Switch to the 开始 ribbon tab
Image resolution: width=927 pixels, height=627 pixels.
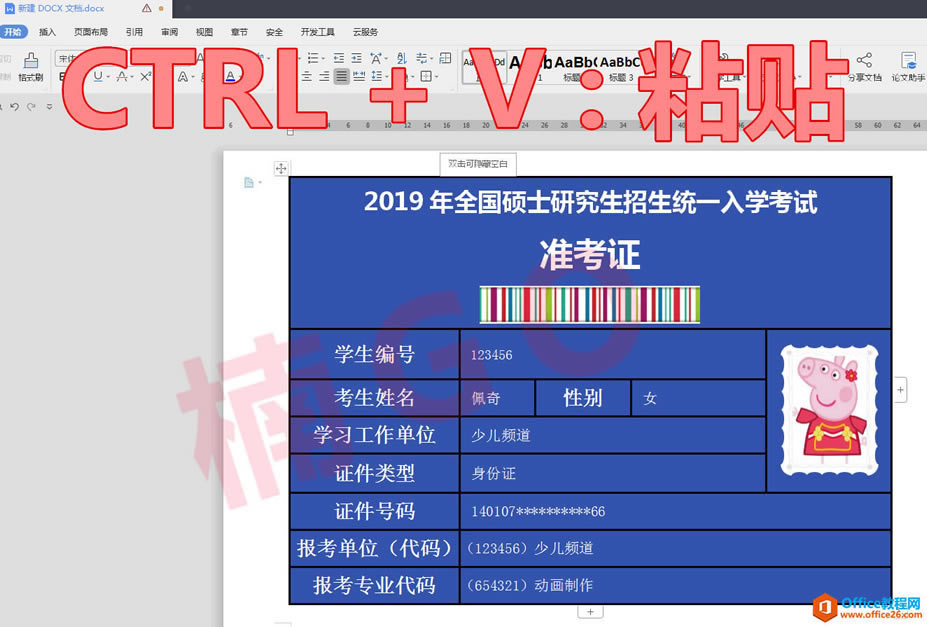[x=13, y=32]
